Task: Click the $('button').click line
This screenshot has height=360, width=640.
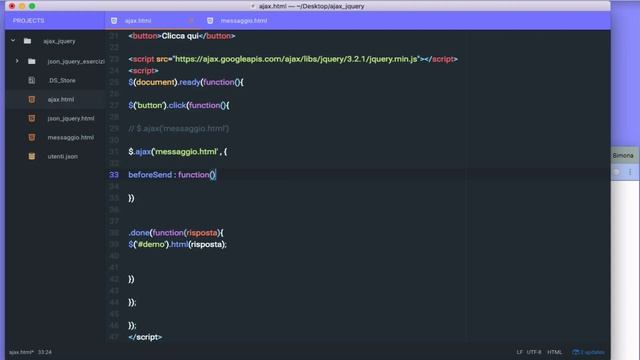Action: (179, 105)
